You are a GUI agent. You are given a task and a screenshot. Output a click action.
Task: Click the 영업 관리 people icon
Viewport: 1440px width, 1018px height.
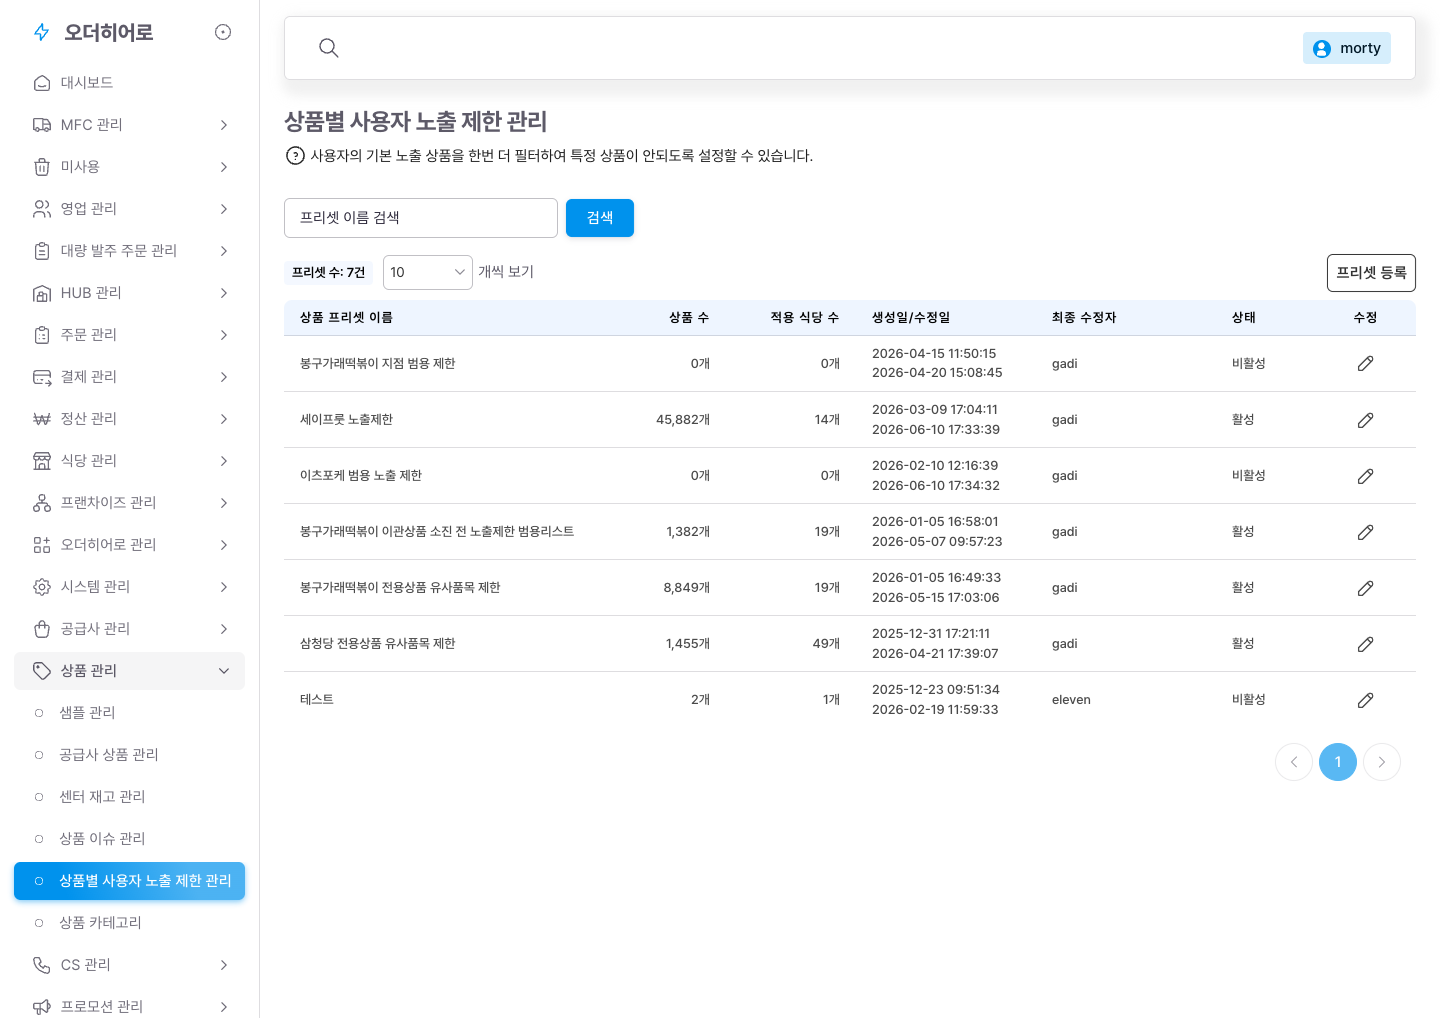click(x=42, y=209)
